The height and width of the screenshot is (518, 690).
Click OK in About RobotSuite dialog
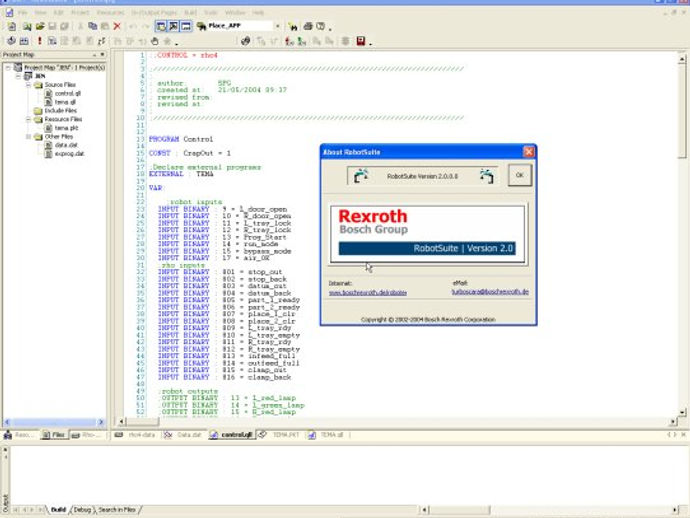pos(520,175)
